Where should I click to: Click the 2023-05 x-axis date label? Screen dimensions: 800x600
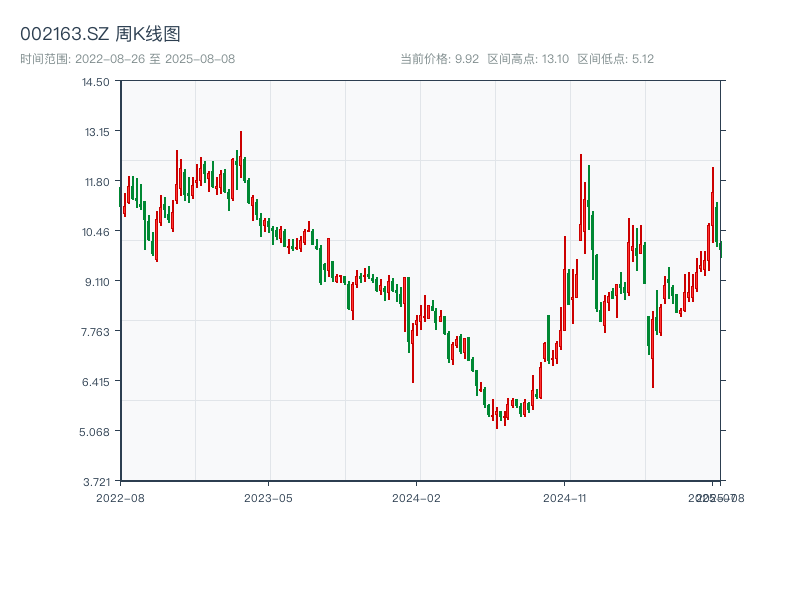pos(269,497)
